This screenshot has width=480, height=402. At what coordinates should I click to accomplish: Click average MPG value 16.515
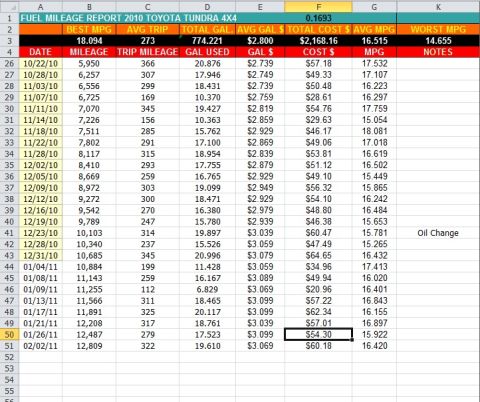[x=374, y=41]
